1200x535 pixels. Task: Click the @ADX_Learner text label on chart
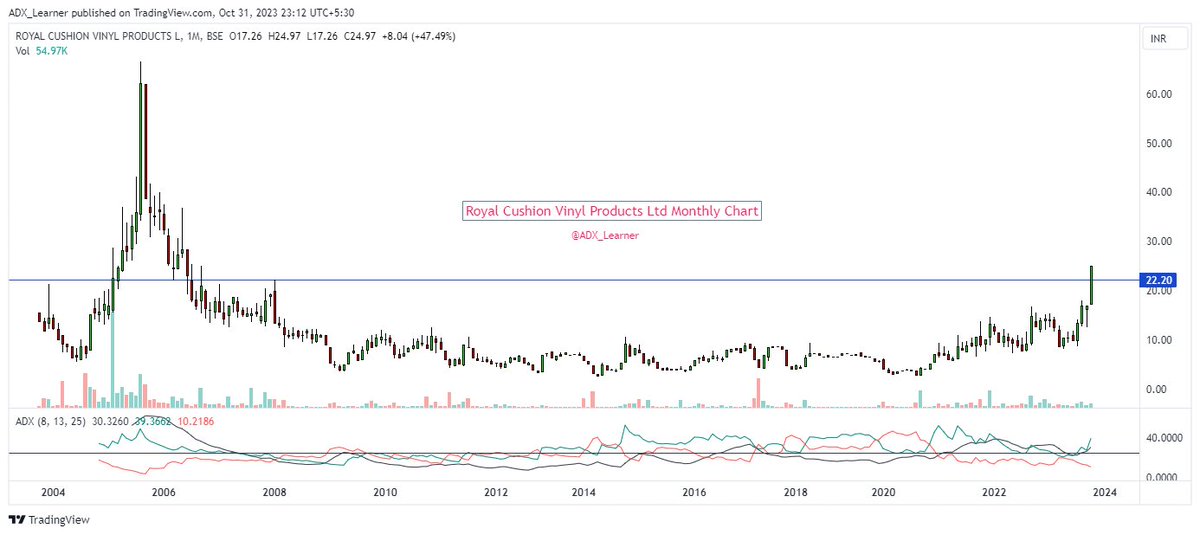click(x=605, y=235)
